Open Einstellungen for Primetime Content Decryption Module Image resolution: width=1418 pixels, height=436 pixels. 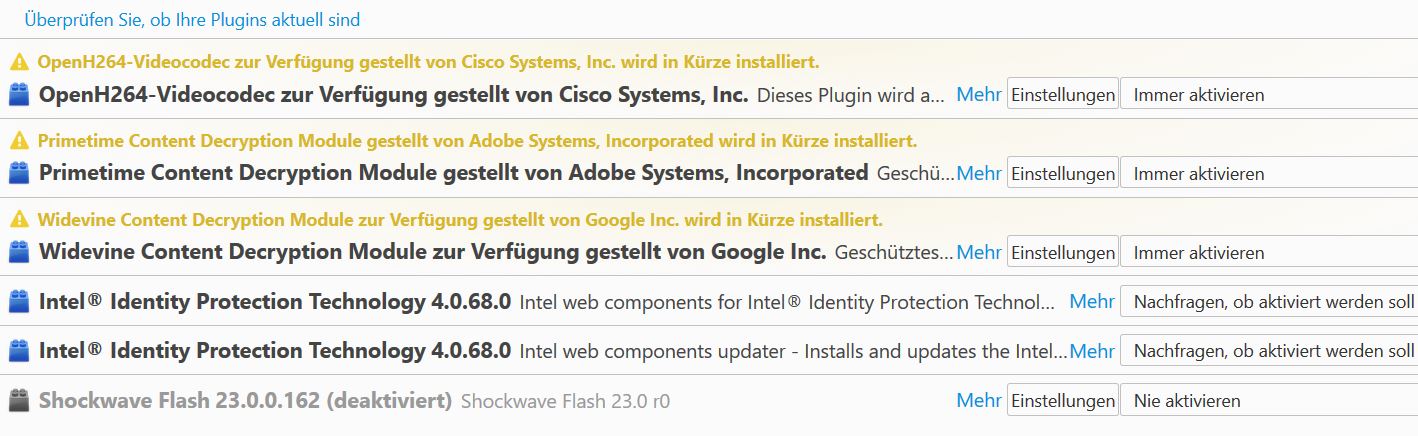[1062, 173]
